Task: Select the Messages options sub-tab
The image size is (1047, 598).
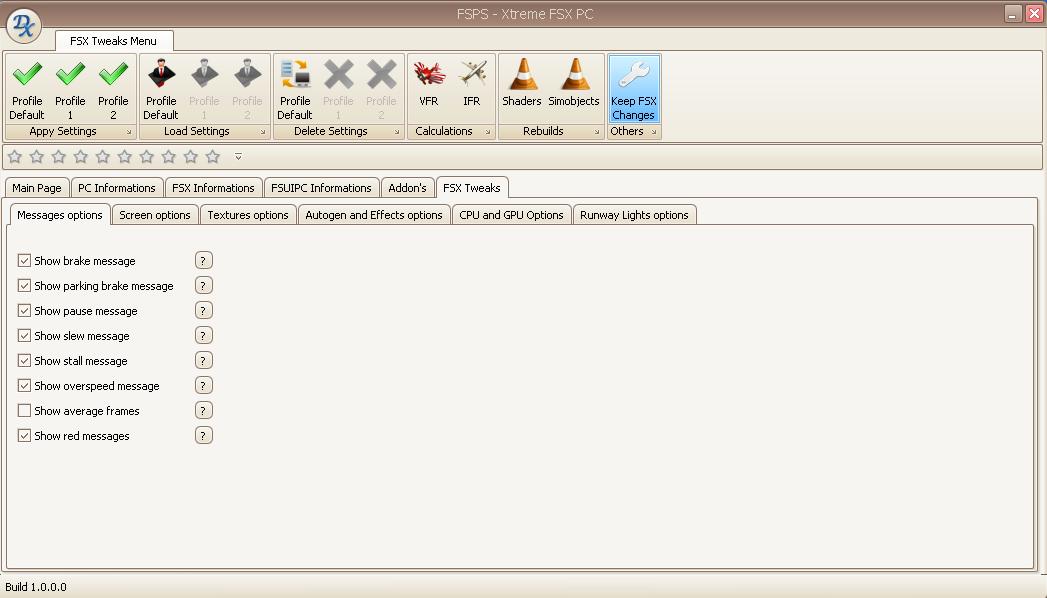Action: click(x=60, y=215)
